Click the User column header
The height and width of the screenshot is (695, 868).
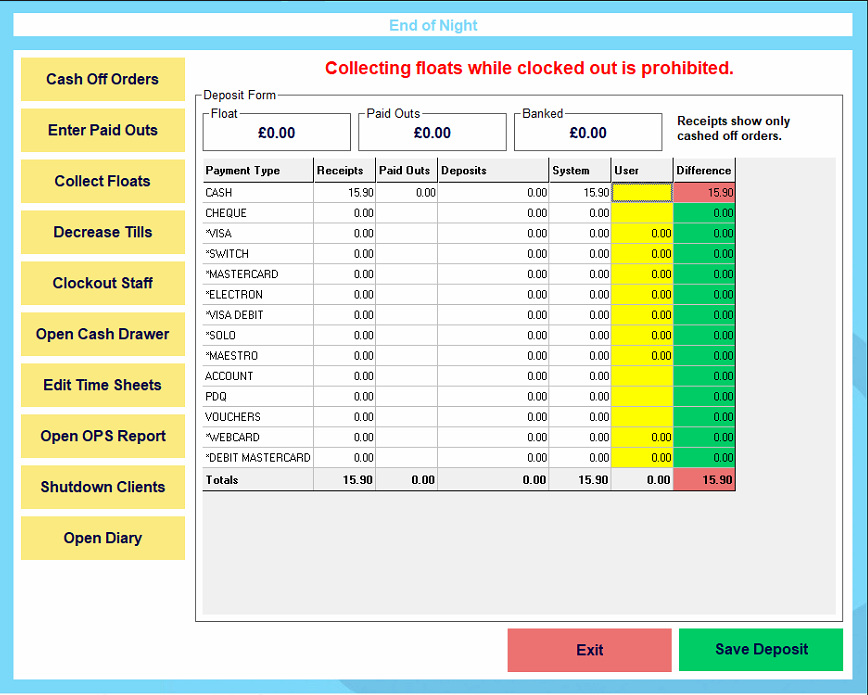pos(642,171)
